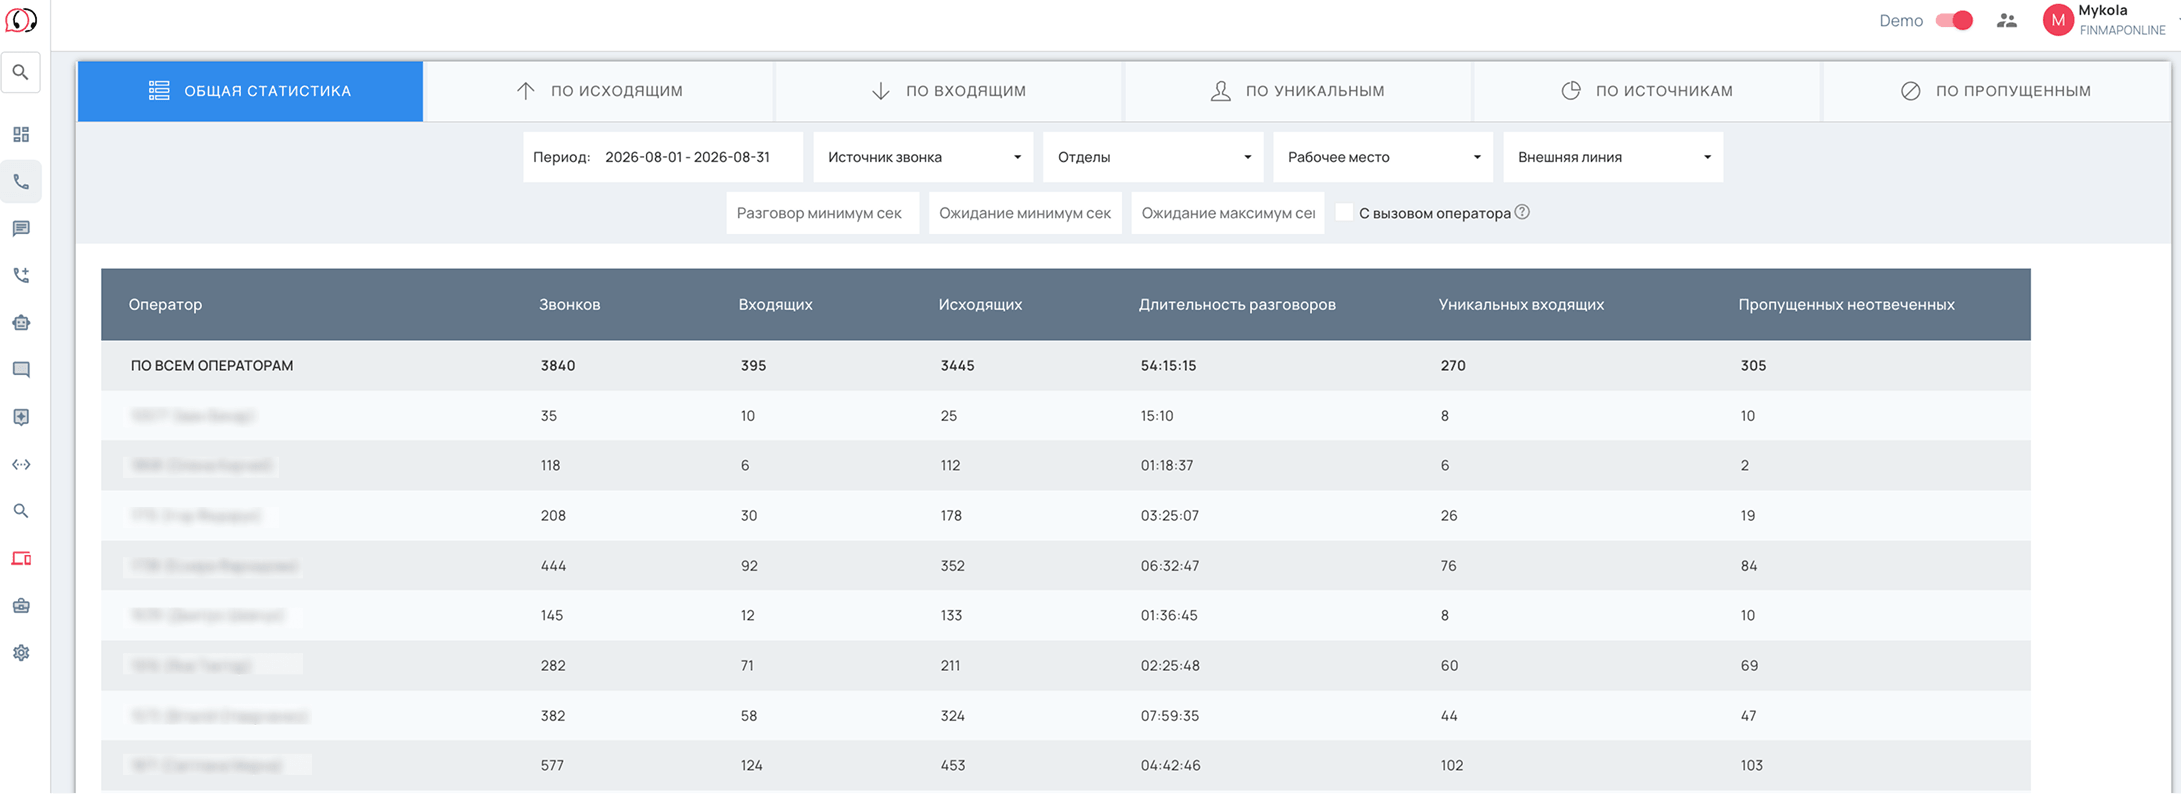Click the search button atop the sidebar

(21, 73)
